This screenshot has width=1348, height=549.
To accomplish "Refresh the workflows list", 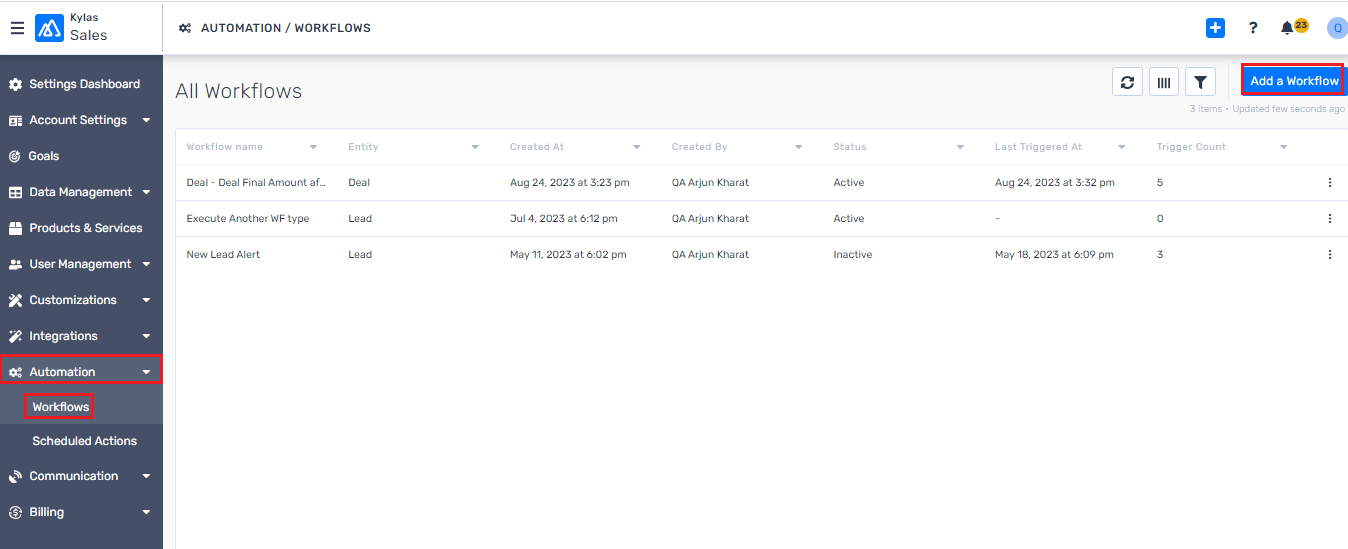I will tap(1127, 82).
